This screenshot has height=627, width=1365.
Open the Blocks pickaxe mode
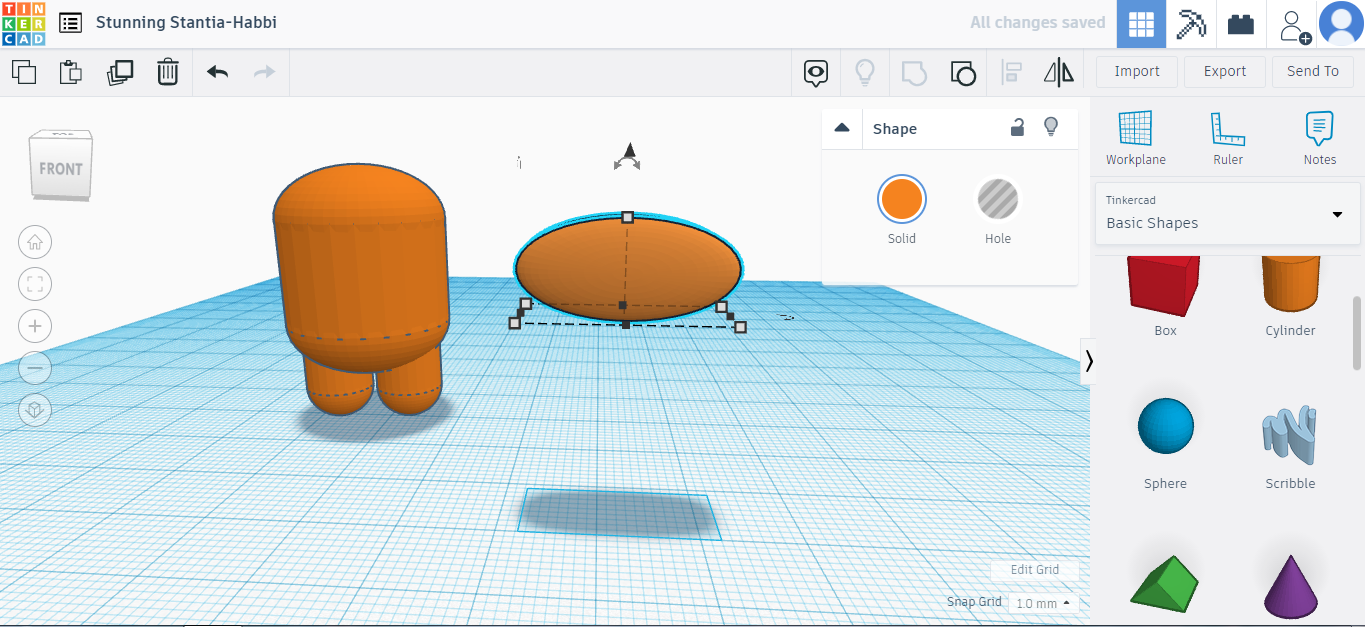coord(1191,24)
